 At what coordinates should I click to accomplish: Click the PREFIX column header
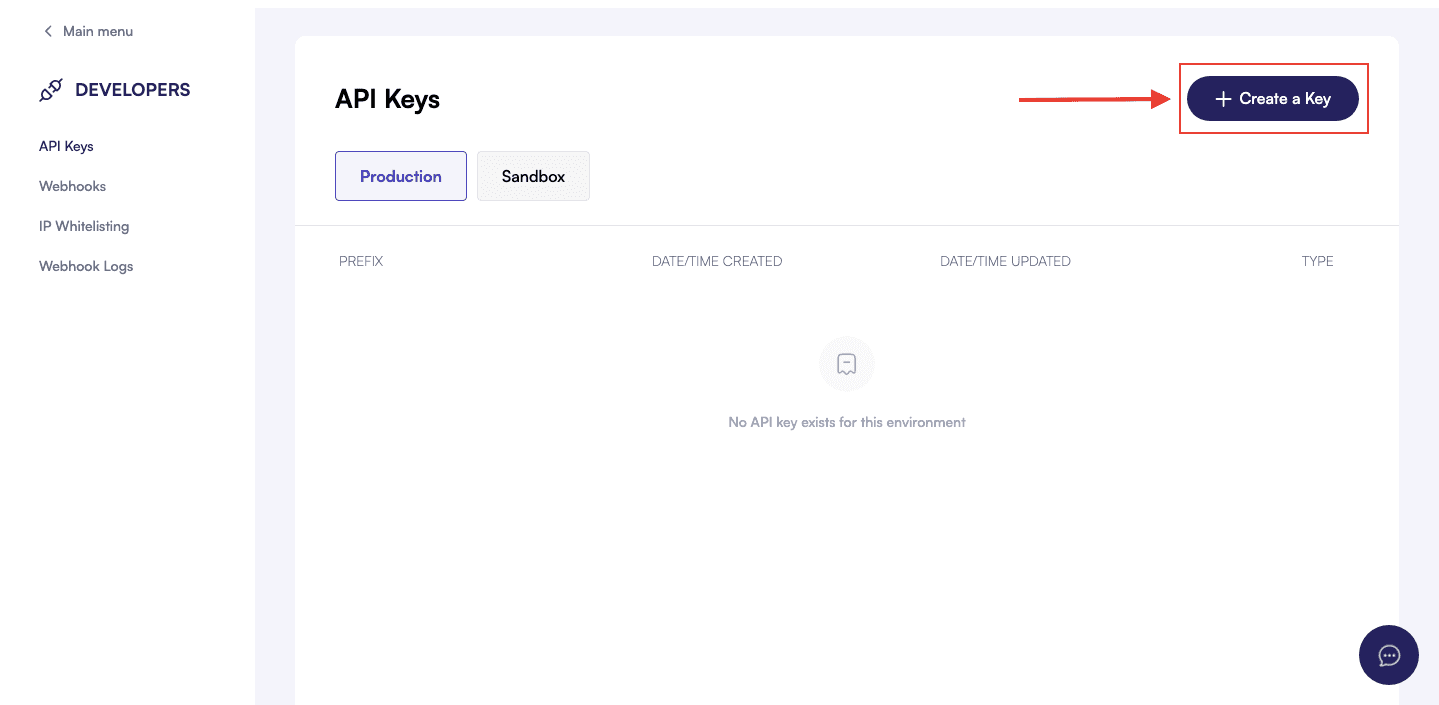[x=361, y=261]
